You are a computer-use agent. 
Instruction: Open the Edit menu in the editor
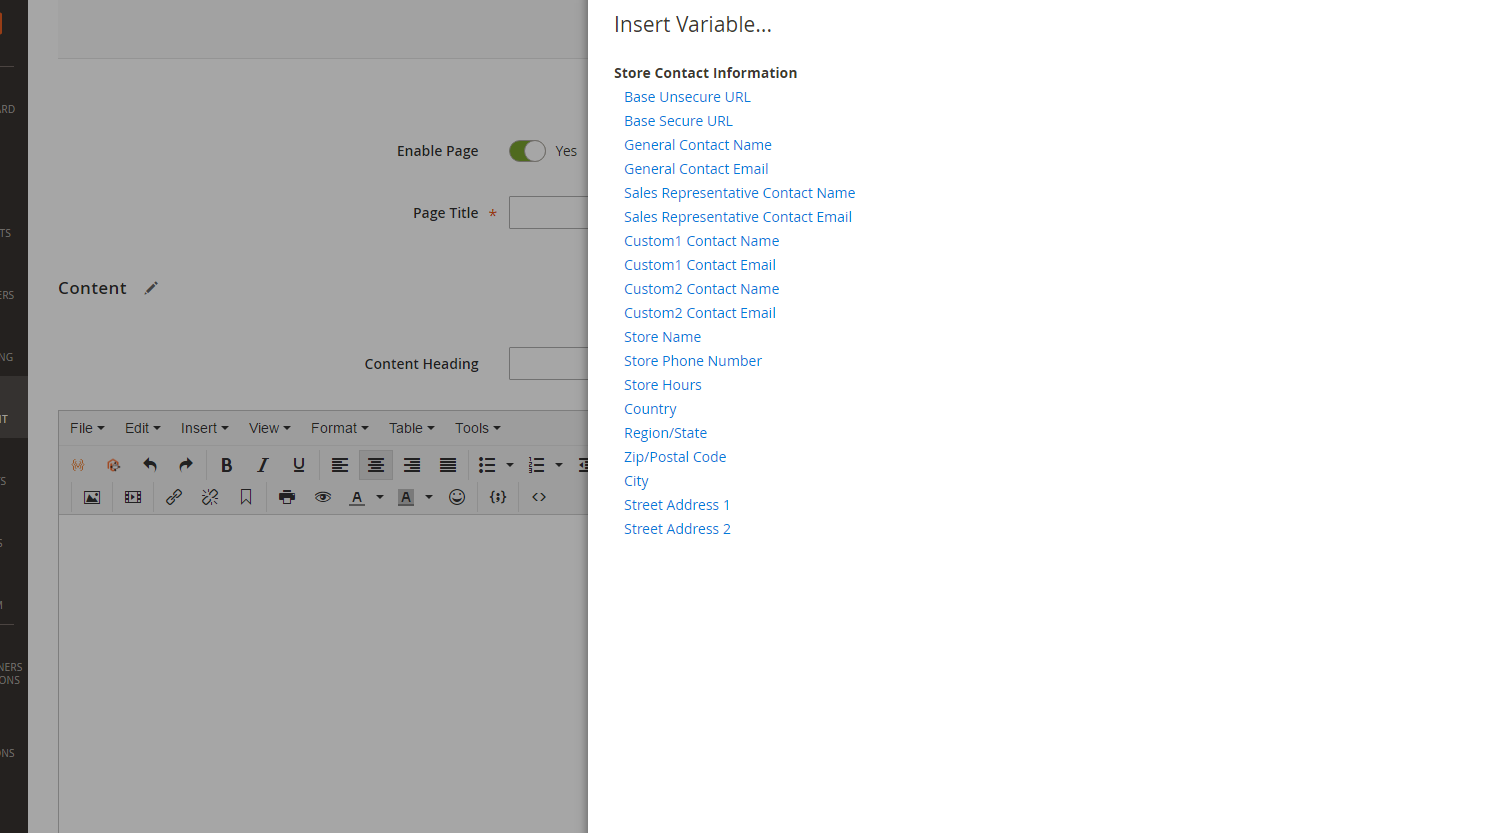point(142,428)
